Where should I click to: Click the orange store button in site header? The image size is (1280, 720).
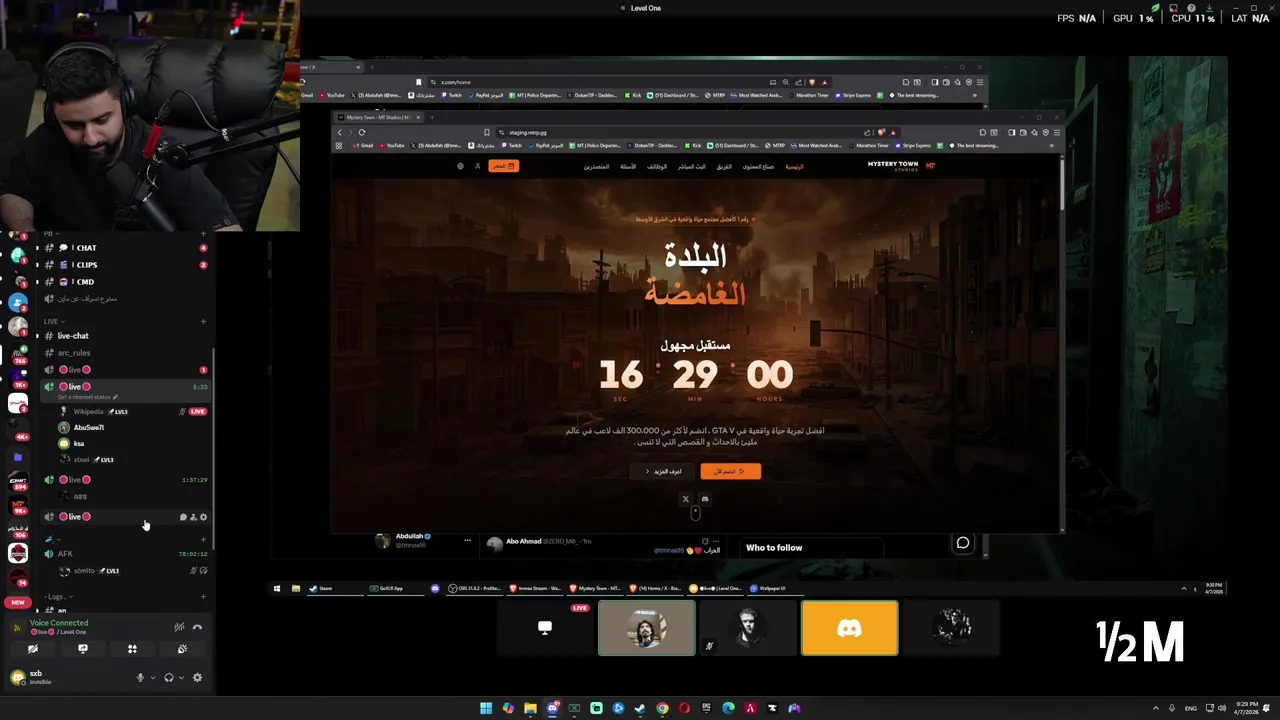coord(503,166)
